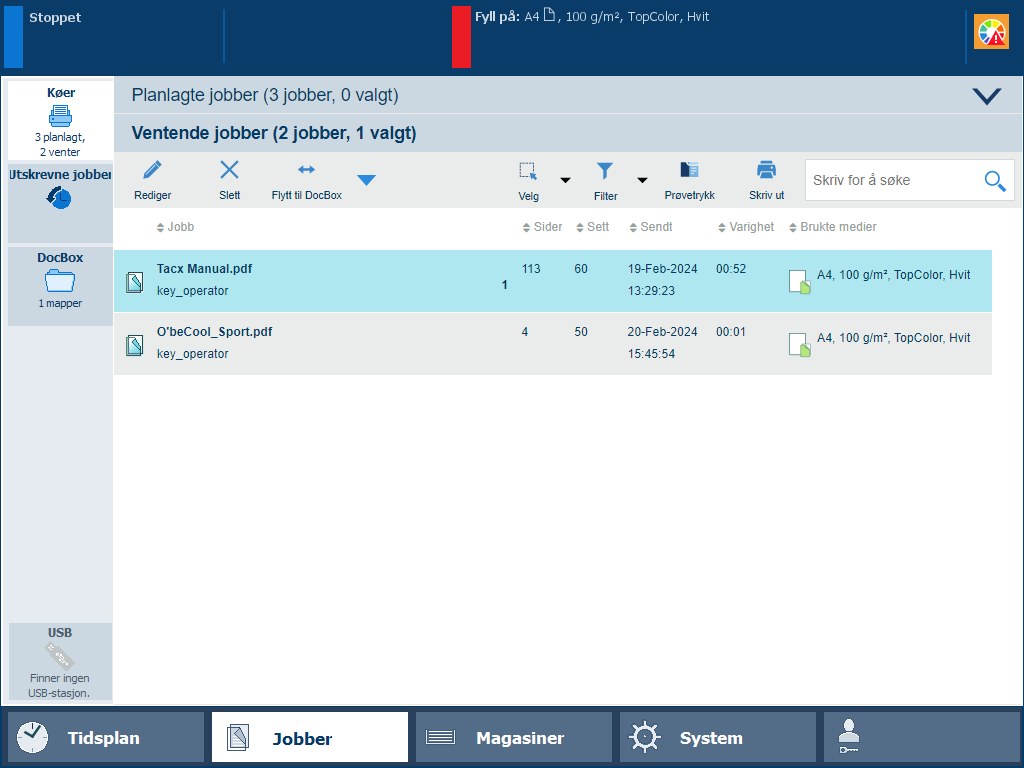The image size is (1024, 768).
Task: Click Flytt til DocBox arrows icon
Action: point(306,170)
